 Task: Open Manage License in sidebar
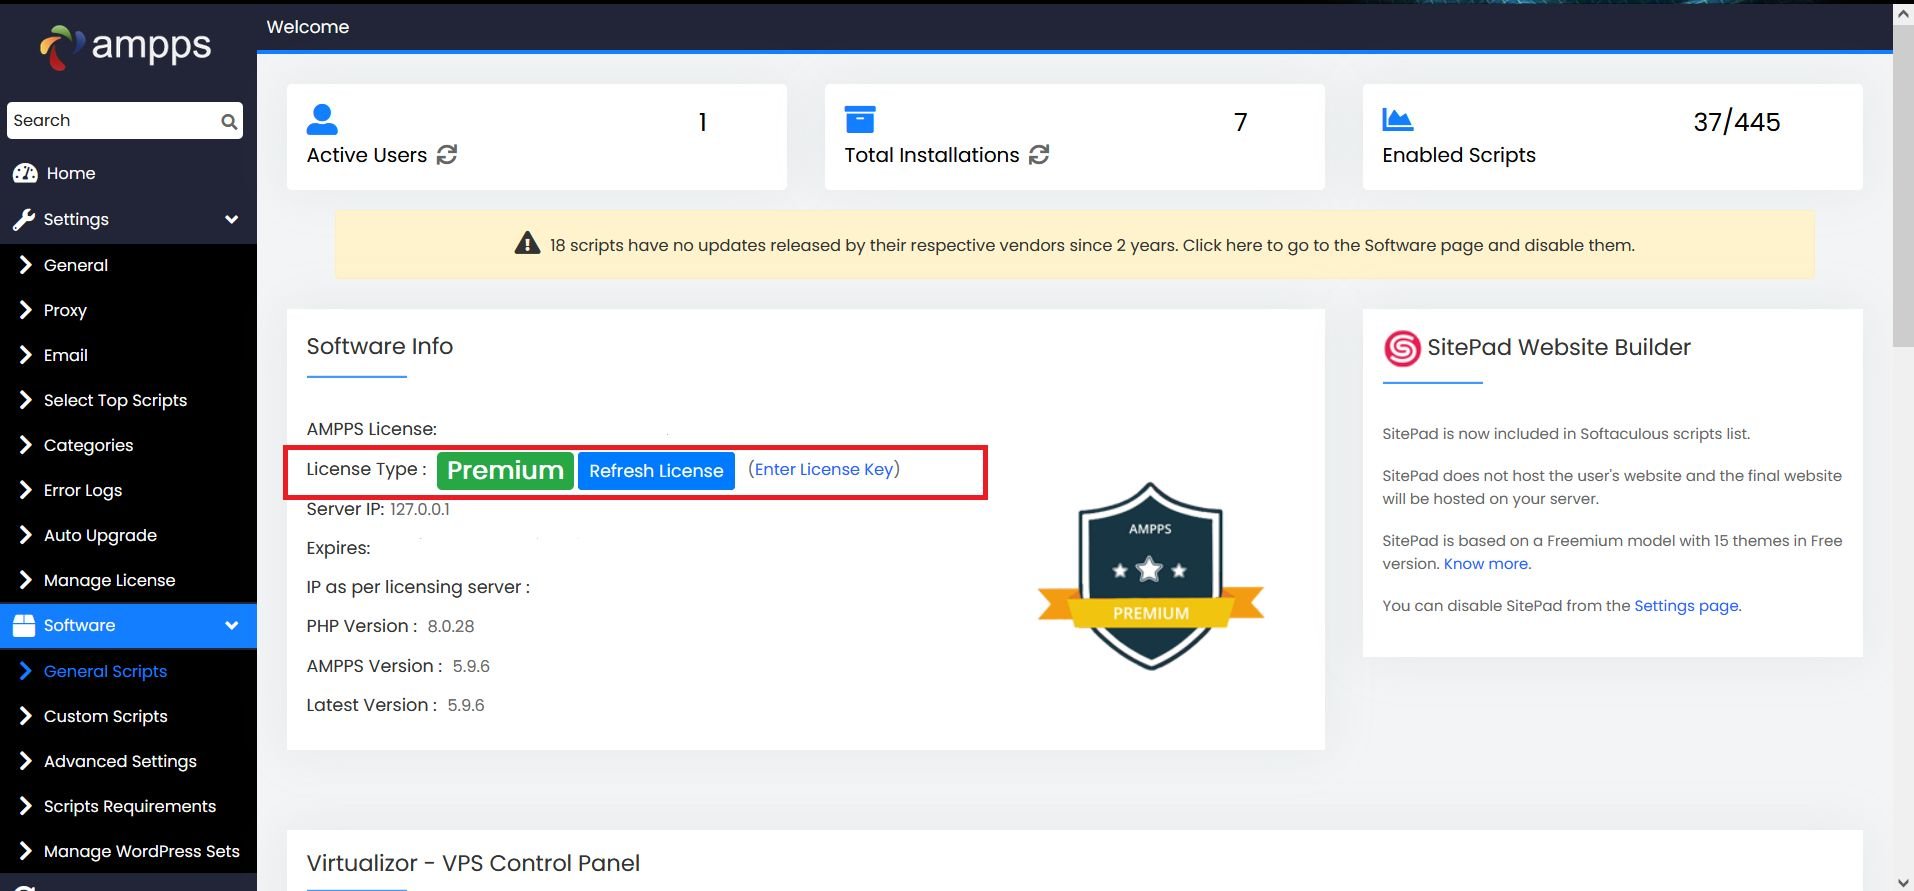point(109,581)
